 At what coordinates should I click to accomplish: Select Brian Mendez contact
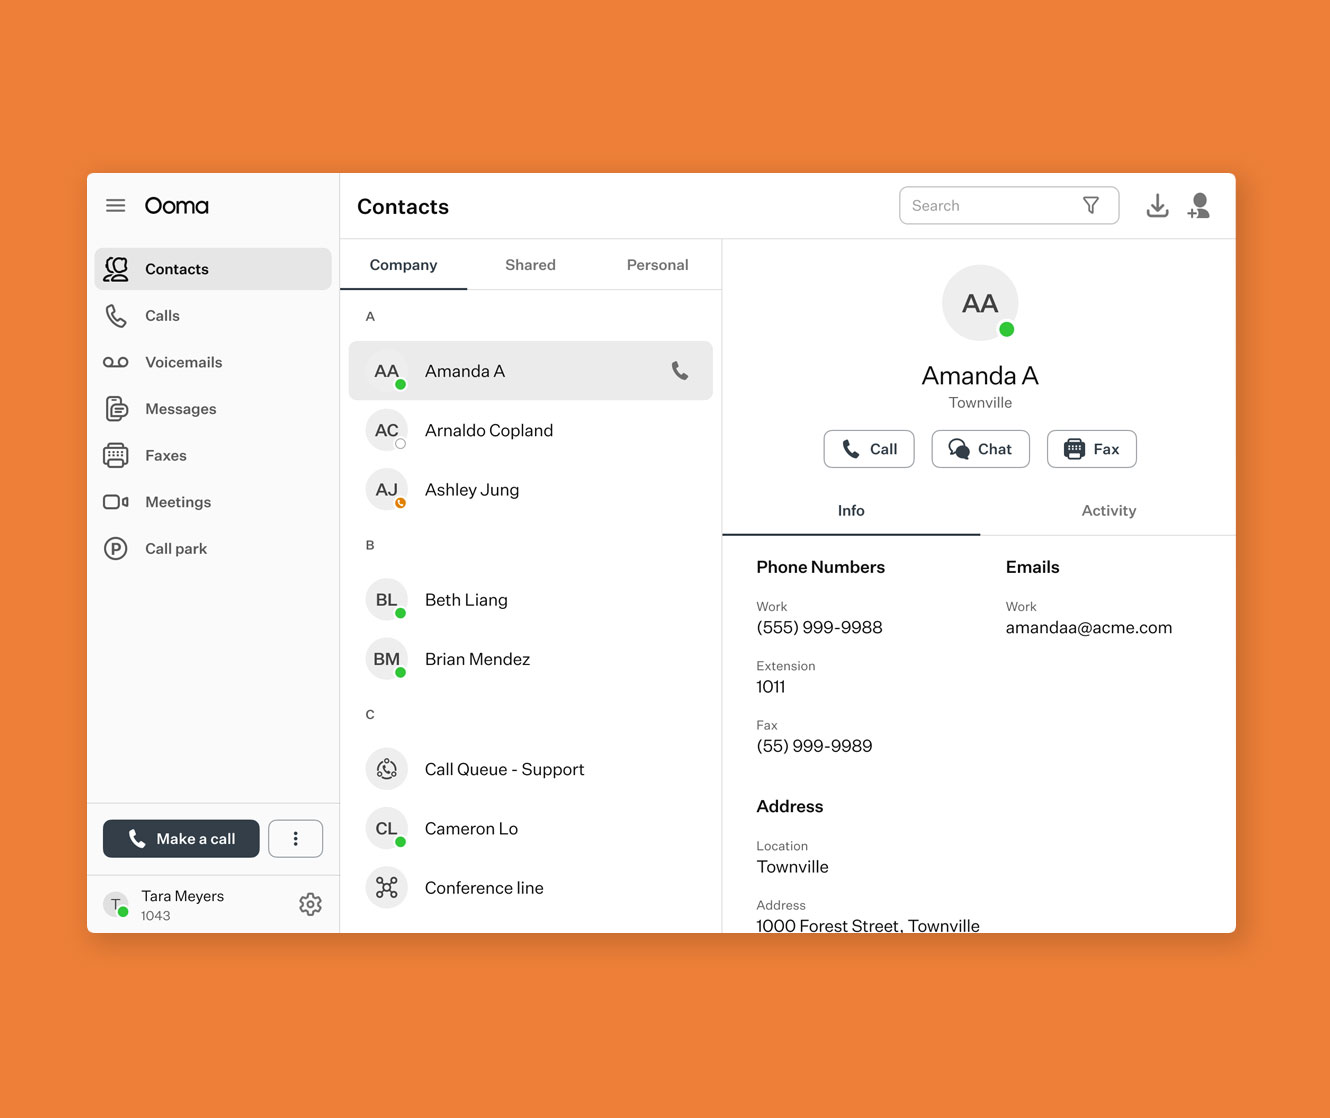coord(531,659)
